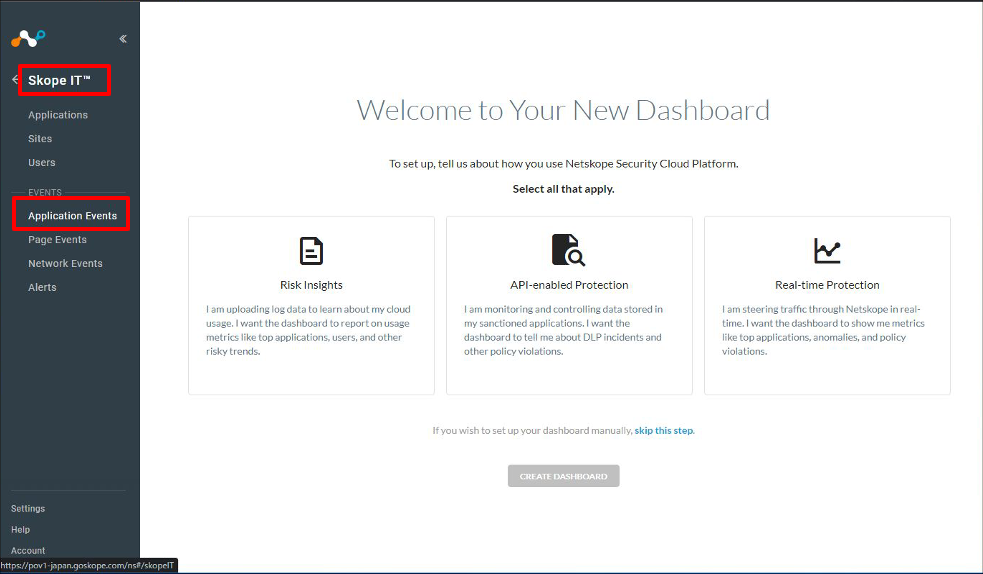The width and height of the screenshot is (983, 574).
Task: Click the skip this step link
Action: (x=664, y=430)
